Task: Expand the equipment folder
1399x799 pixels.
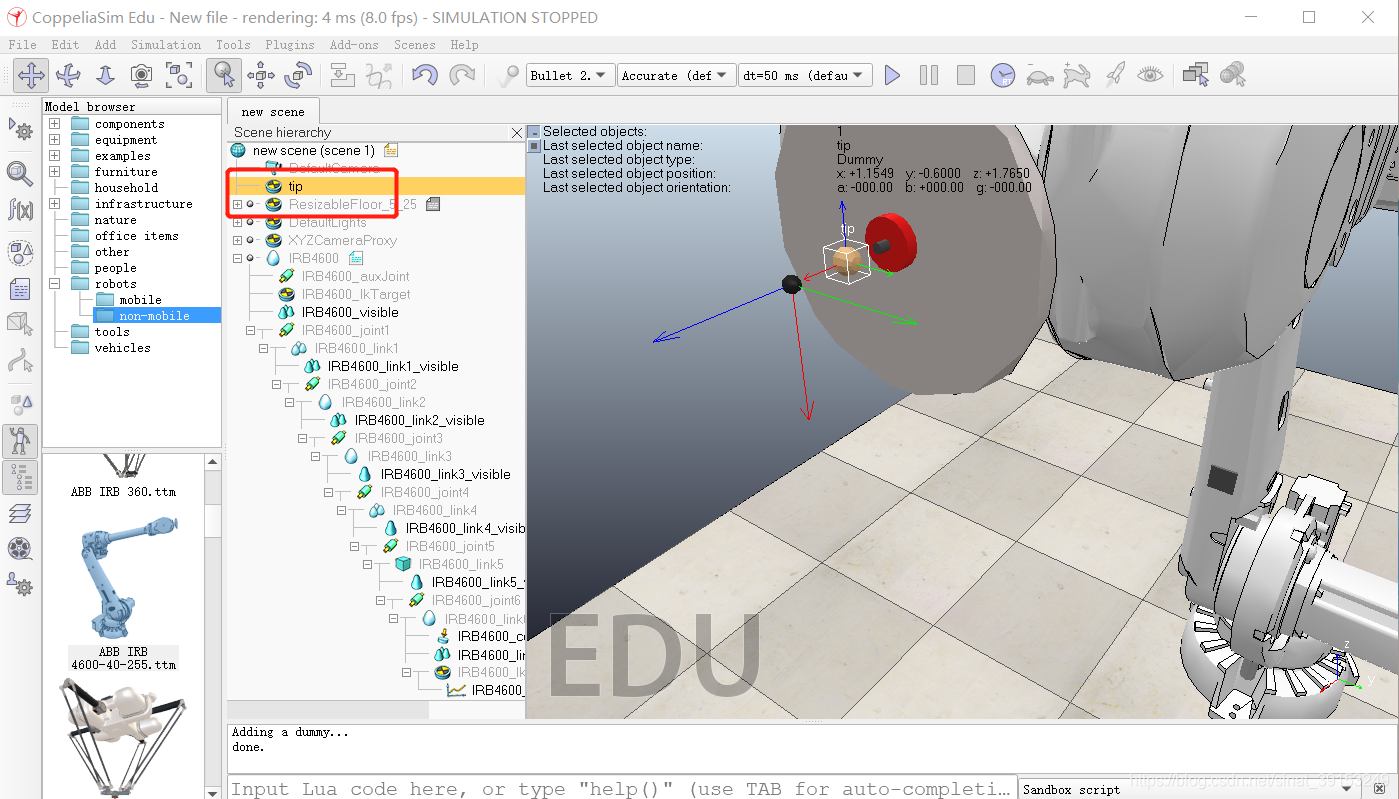Action: pos(55,140)
